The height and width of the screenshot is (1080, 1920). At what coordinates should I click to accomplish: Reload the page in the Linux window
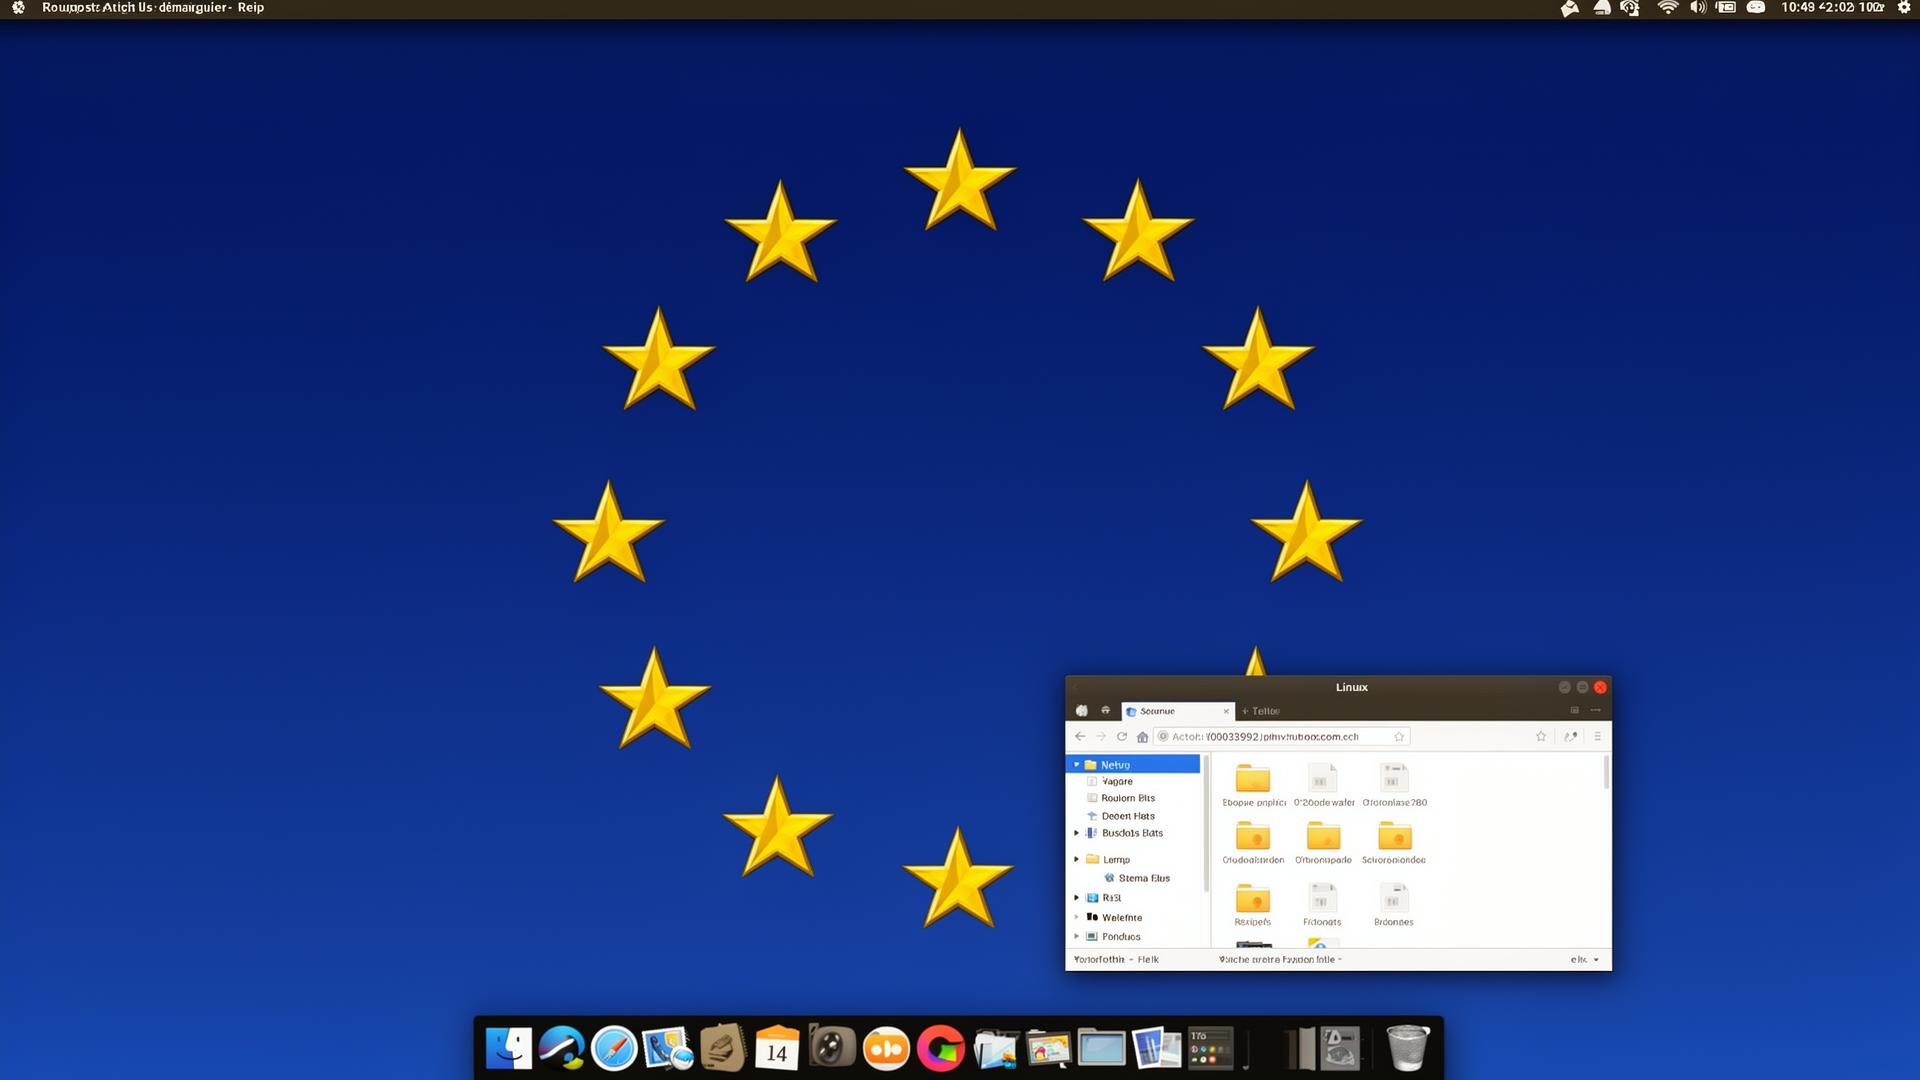(x=1122, y=737)
